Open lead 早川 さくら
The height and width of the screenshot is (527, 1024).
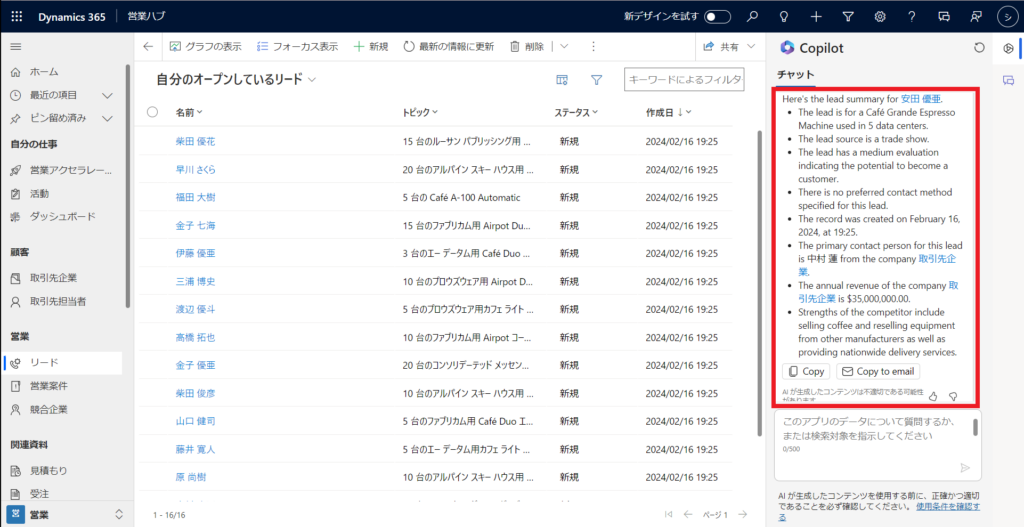[x=196, y=169]
